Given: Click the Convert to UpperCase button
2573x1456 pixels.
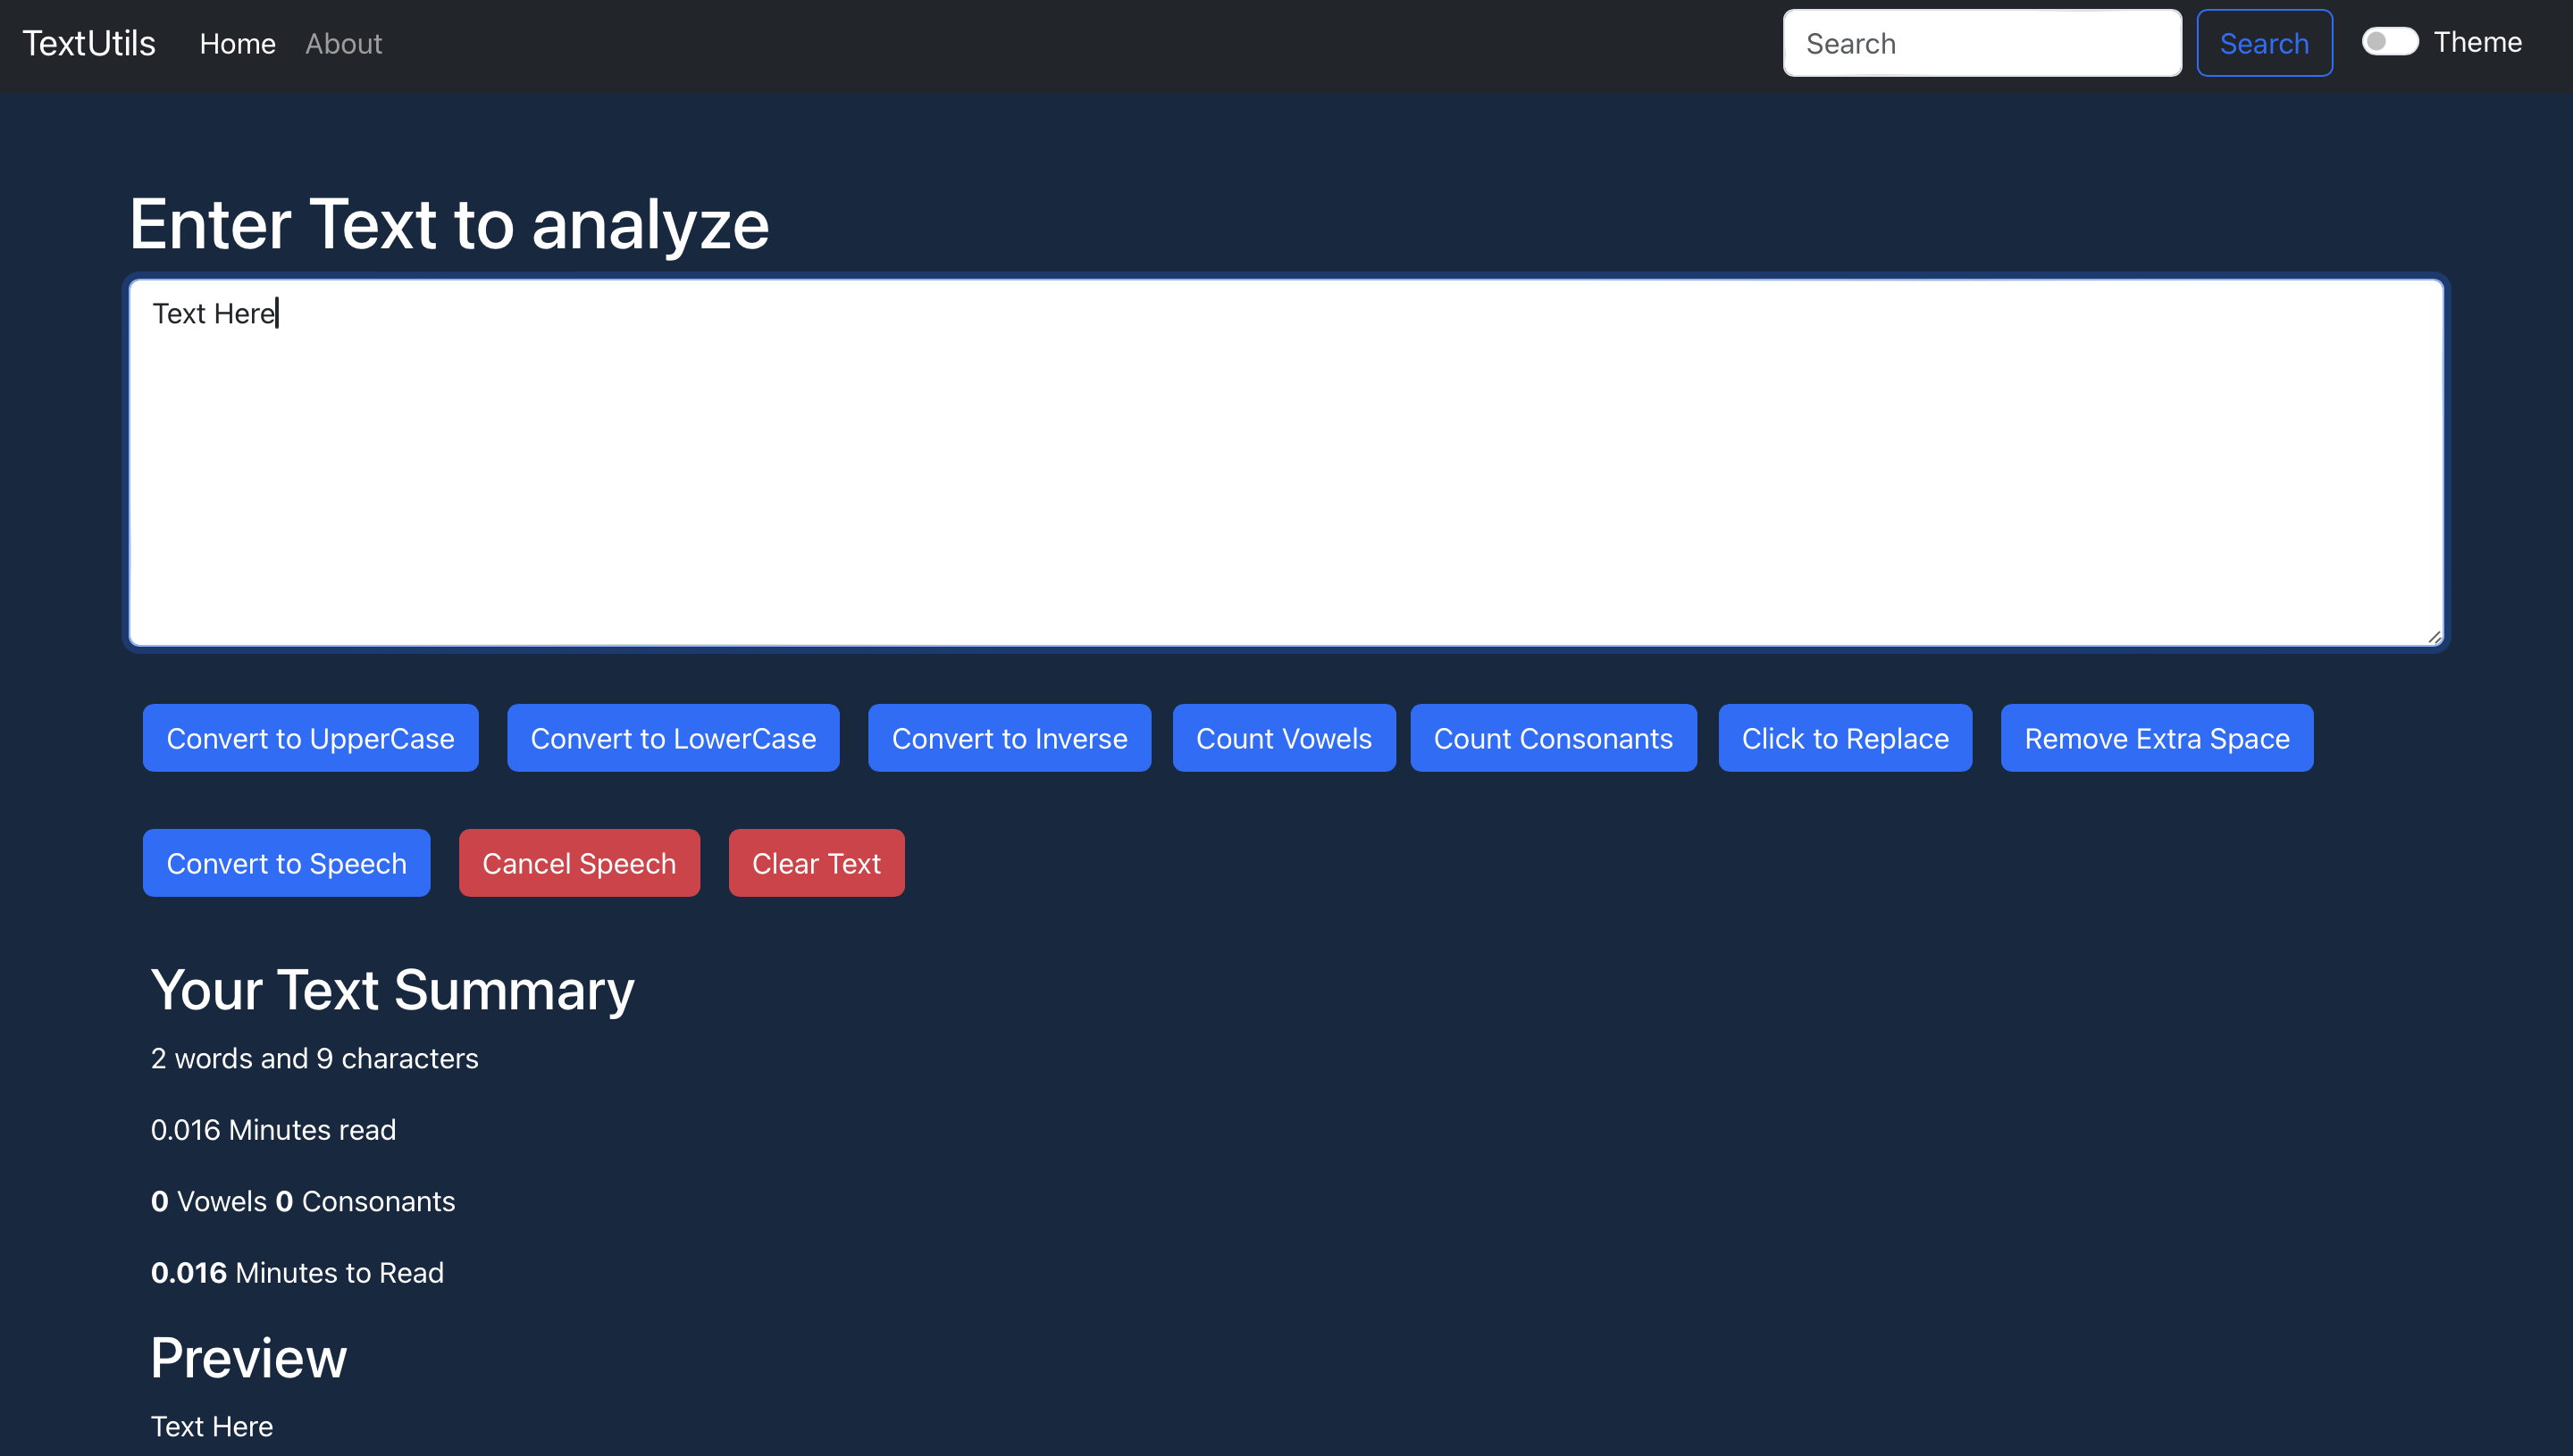Looking at the screenshot, I should 309,737.
